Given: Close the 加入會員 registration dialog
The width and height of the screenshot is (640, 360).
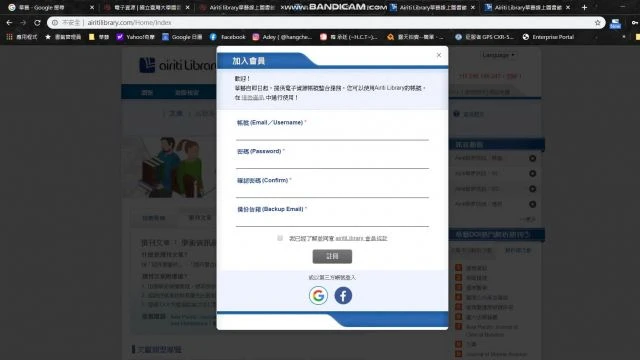Looking at the screenshot, I should click(439, 55).
